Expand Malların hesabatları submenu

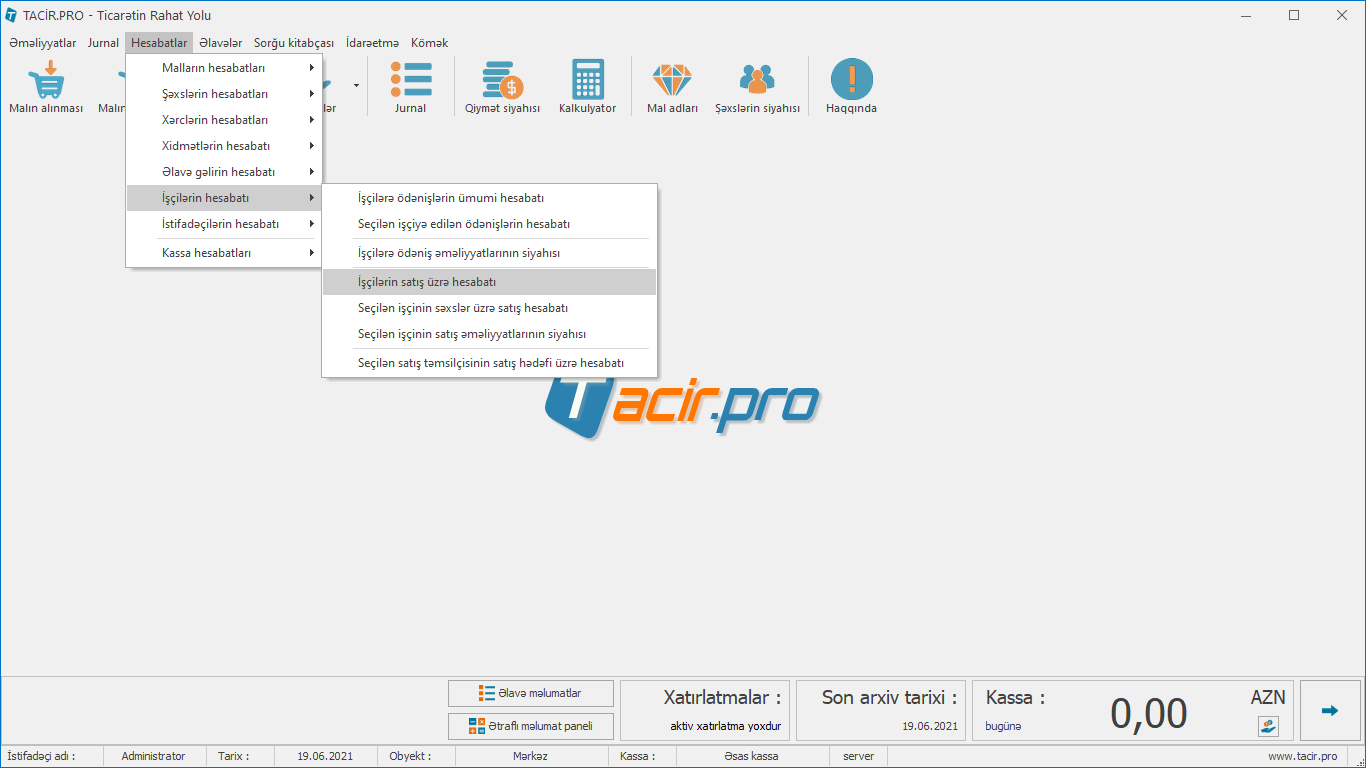click(224, 68)
